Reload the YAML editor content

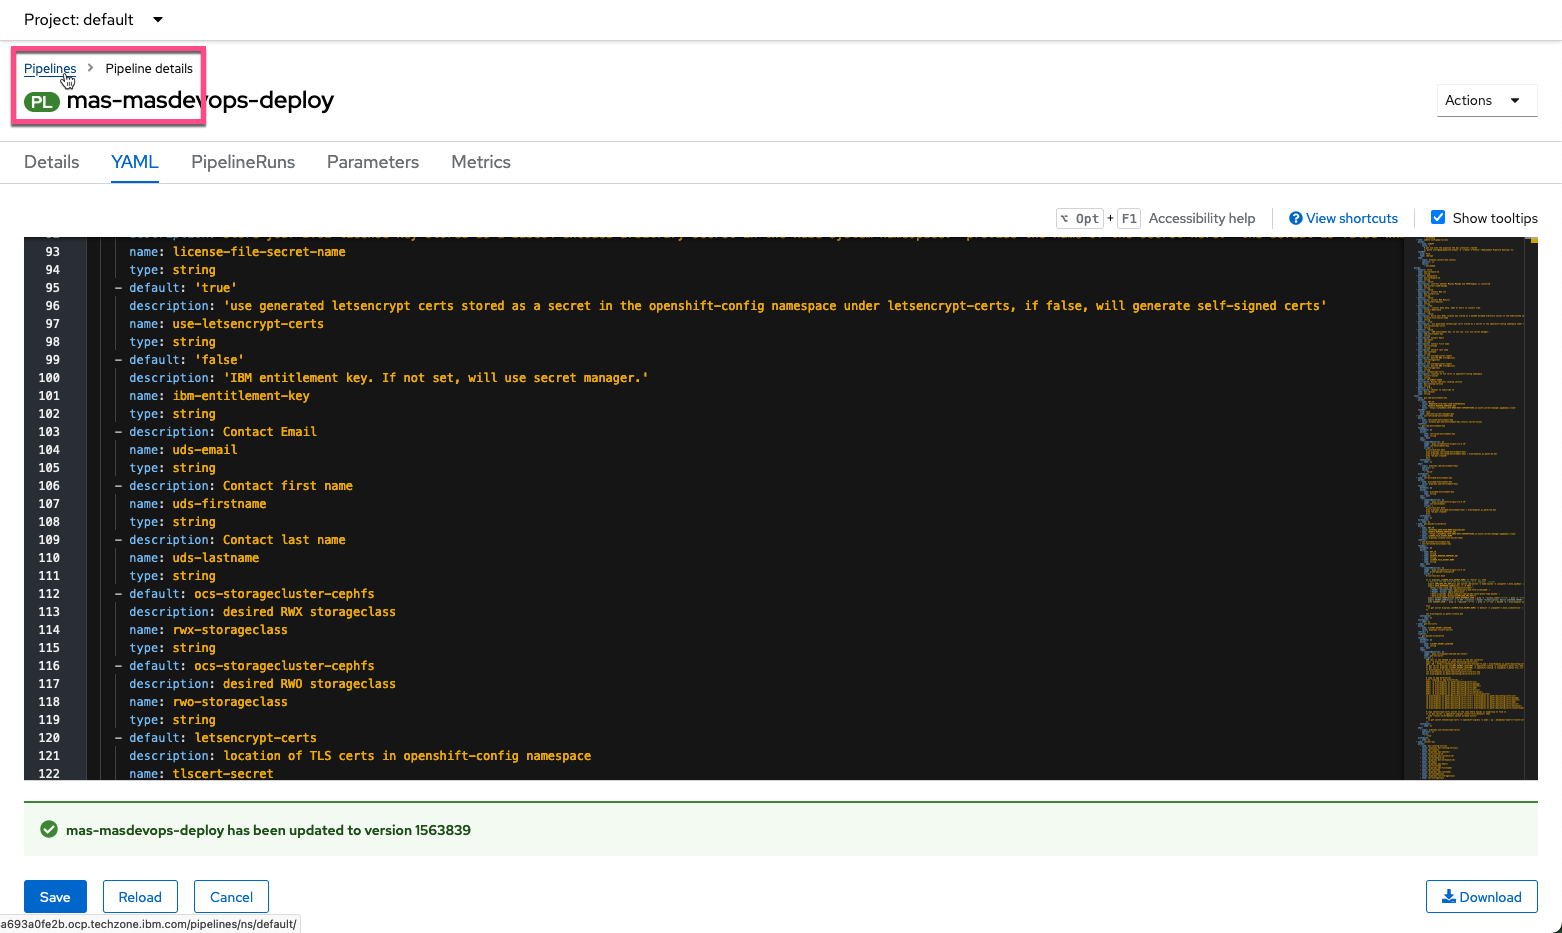[140, 897]
